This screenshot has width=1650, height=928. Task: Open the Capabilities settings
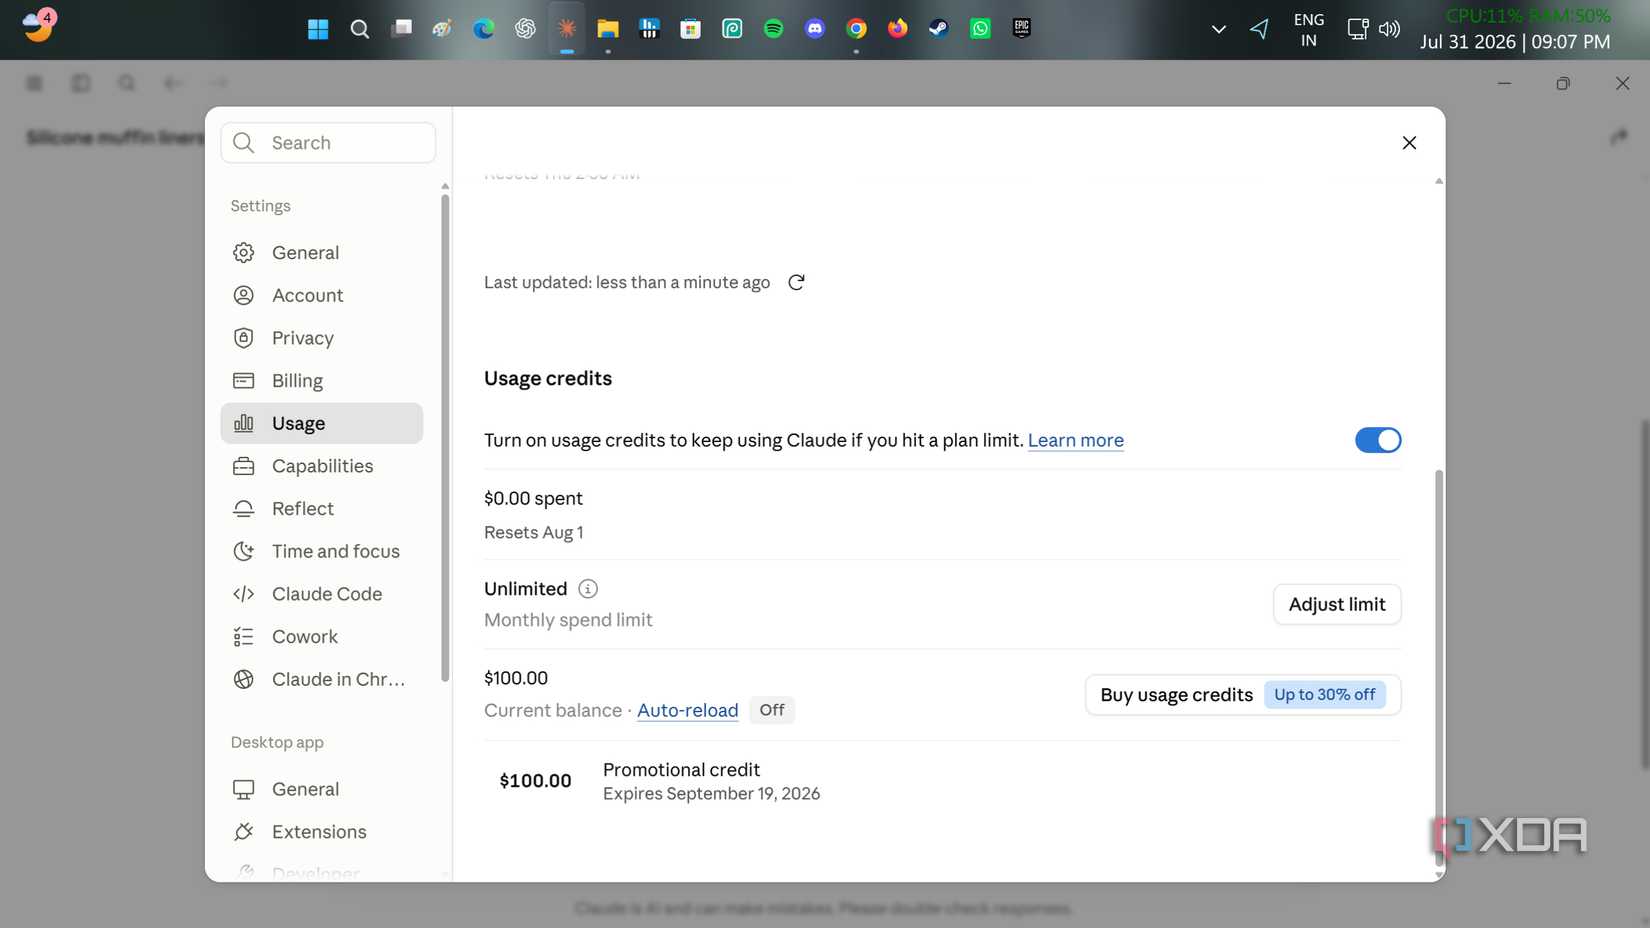(x=321, y=466)
